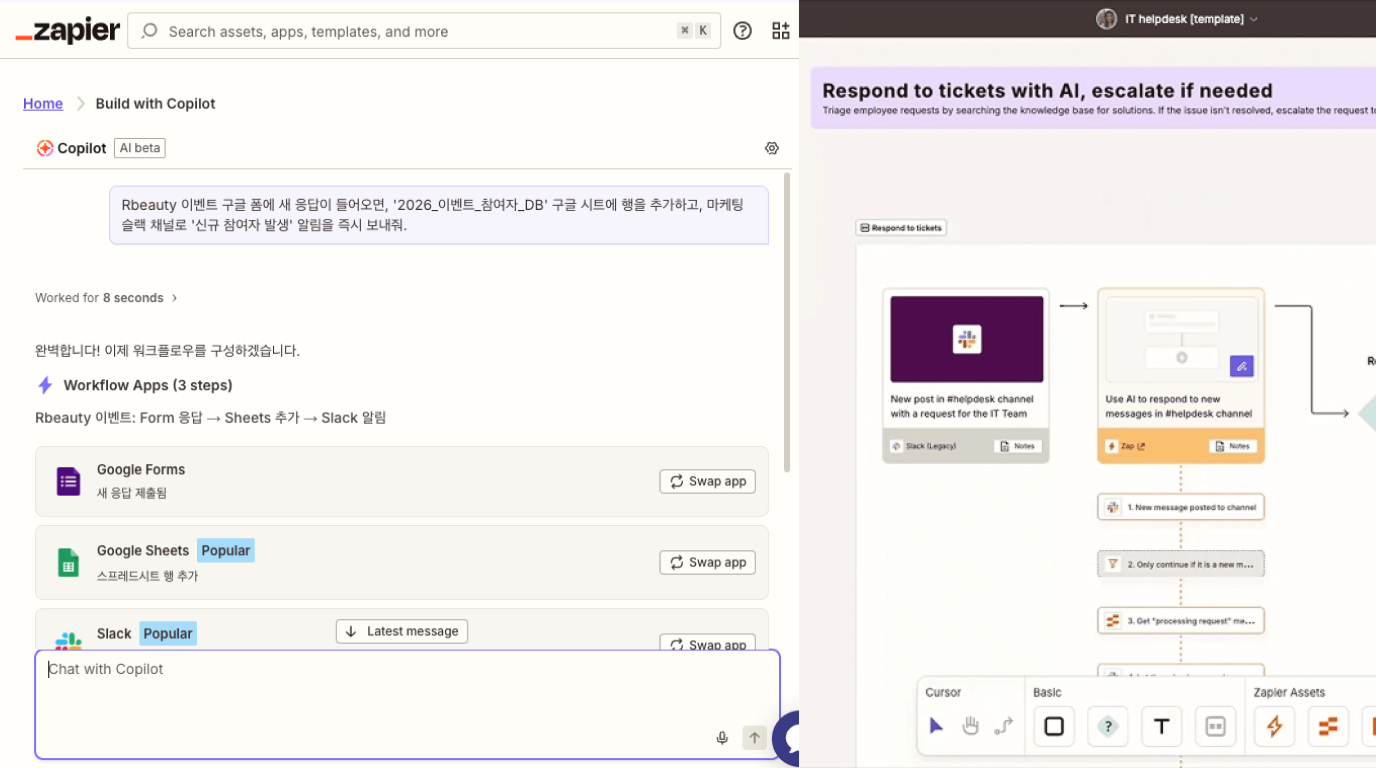This screenshot has height=768, width=1376.
Task: Open the Latest message dropdown for Slack
Action: [x=401, y=631]
